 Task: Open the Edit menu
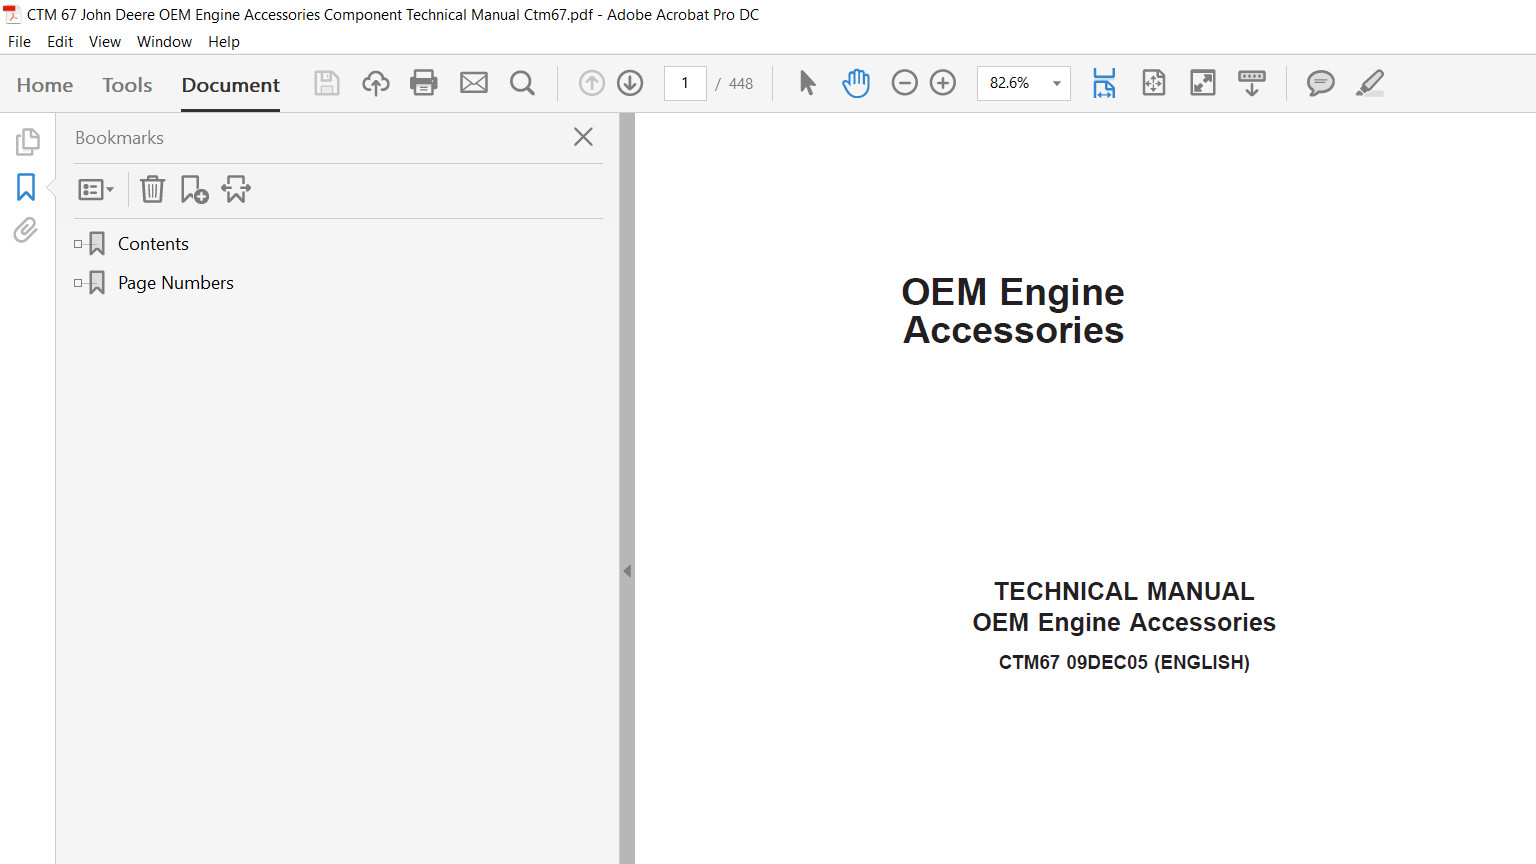[60, 42]
